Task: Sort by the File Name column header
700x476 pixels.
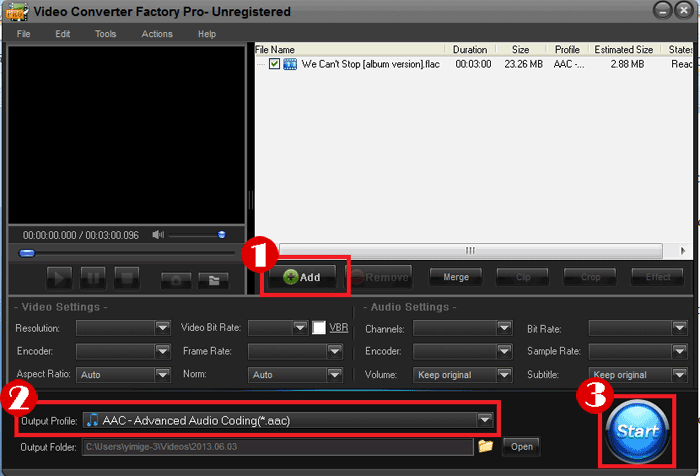Action: pos(350,50)
